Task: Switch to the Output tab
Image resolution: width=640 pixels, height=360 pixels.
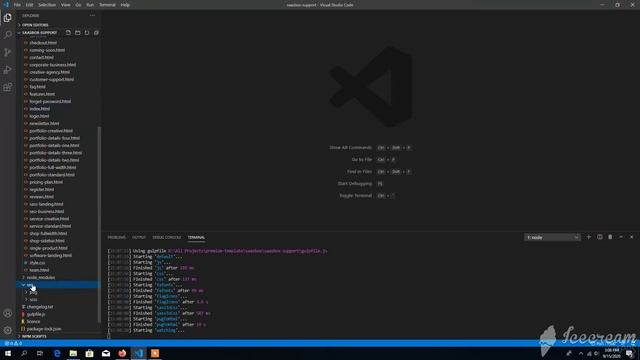Action: pyautogui.click(x=139, y=237)
